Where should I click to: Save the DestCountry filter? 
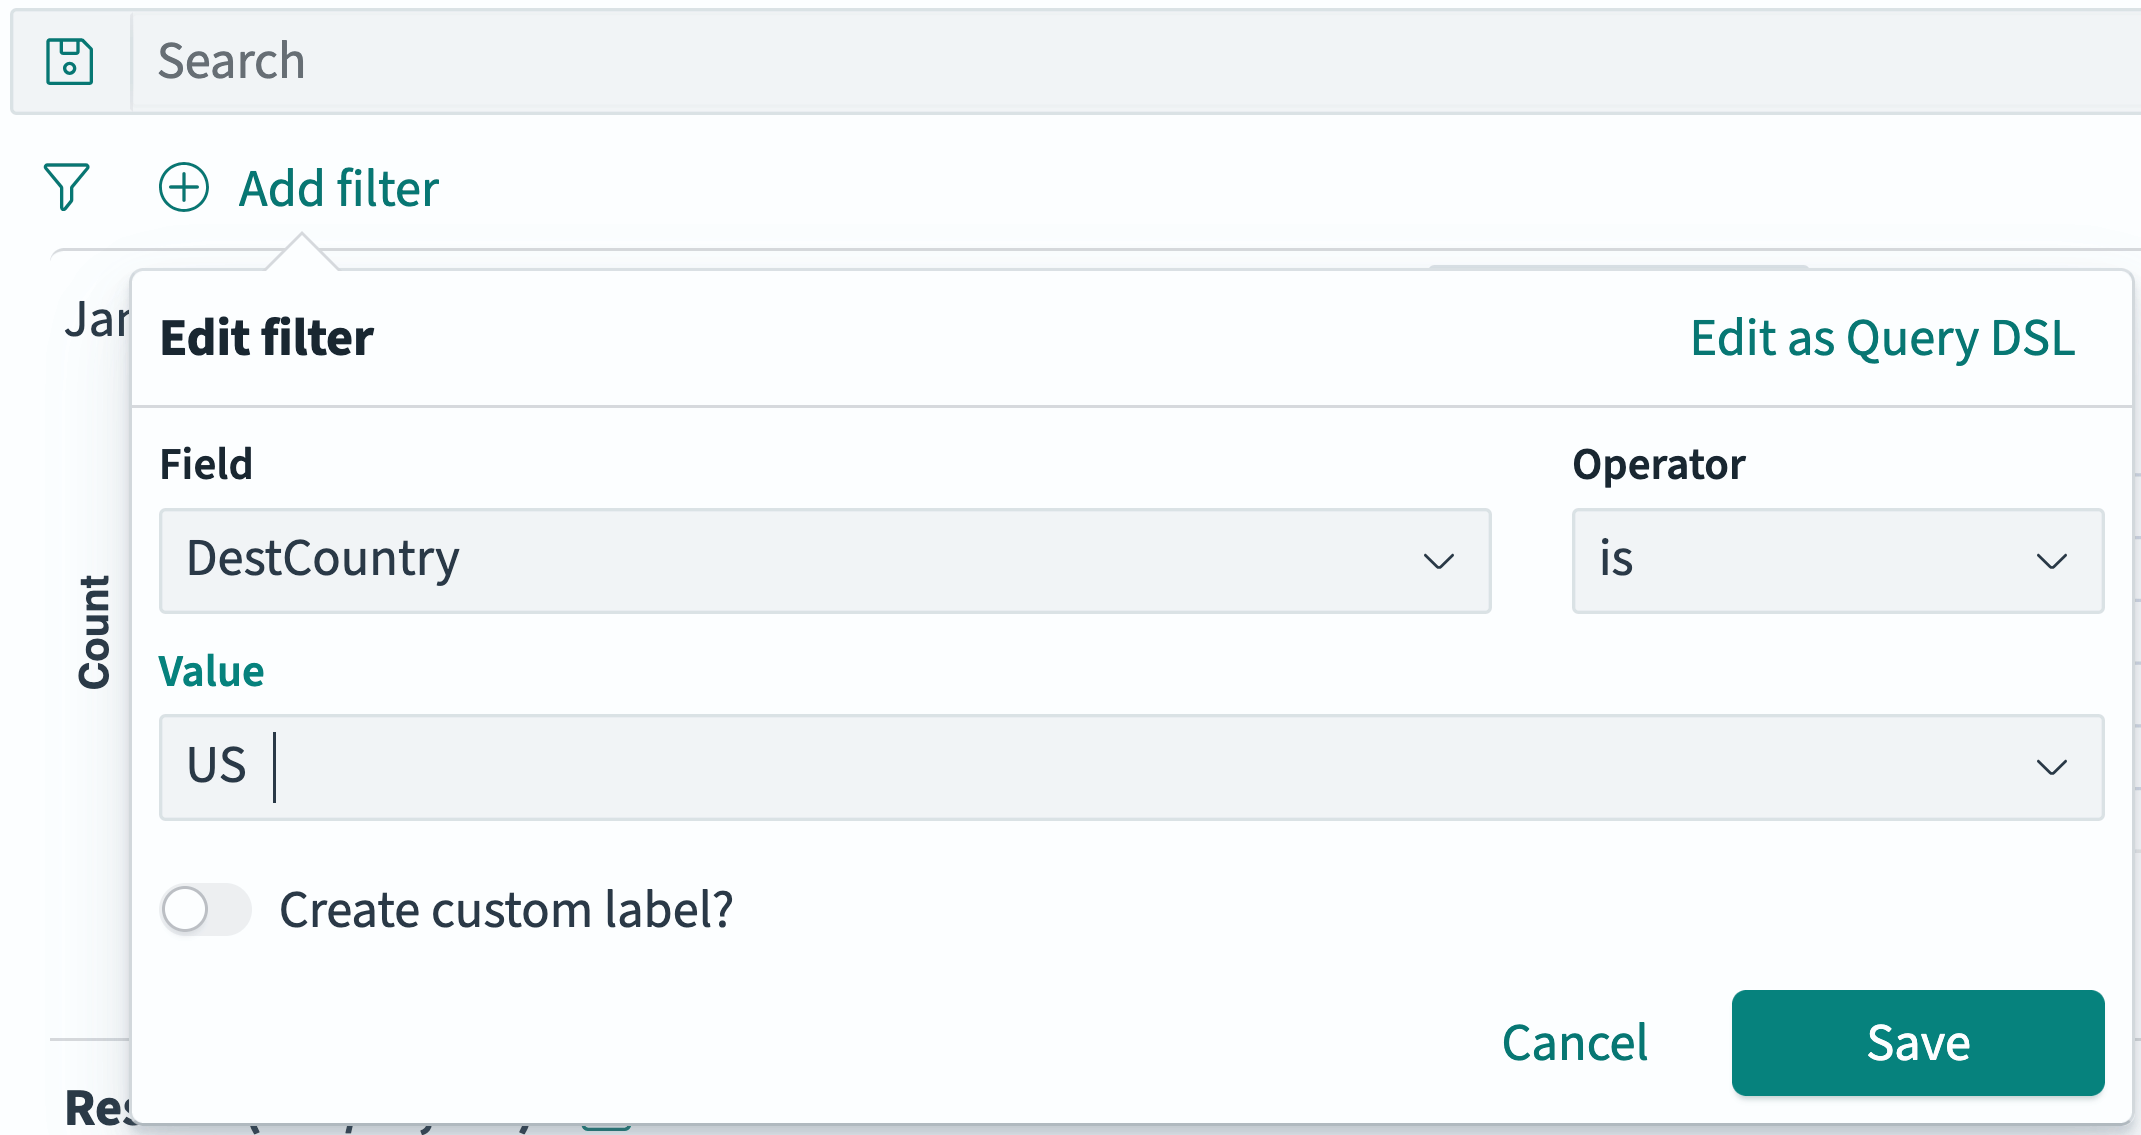(1916, 1043)
